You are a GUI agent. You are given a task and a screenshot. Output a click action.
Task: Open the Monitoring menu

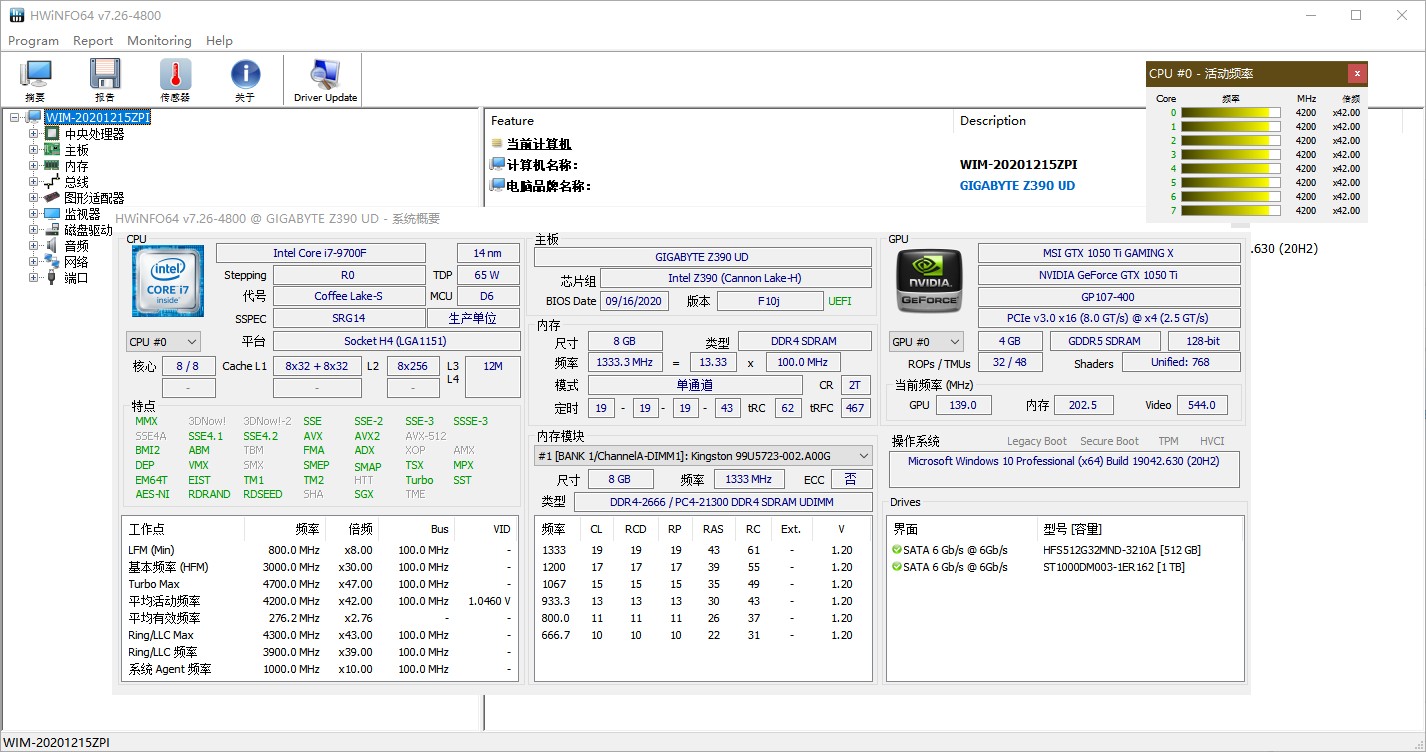pos(159,41)
